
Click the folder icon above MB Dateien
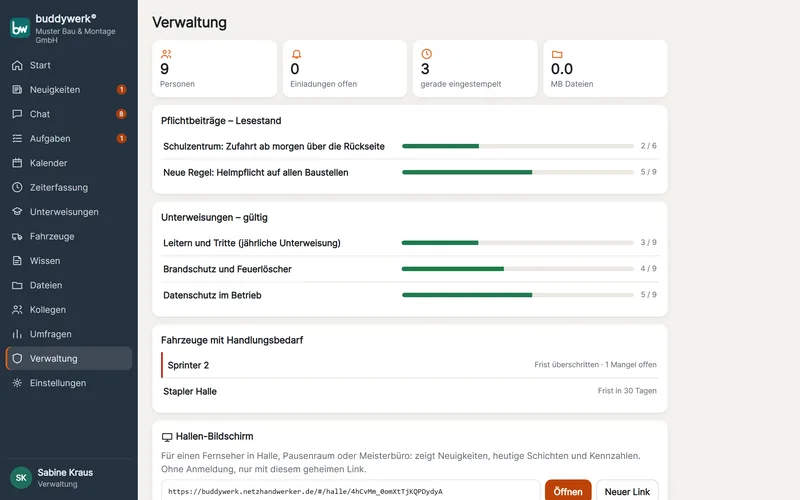[x=557, y=54]
